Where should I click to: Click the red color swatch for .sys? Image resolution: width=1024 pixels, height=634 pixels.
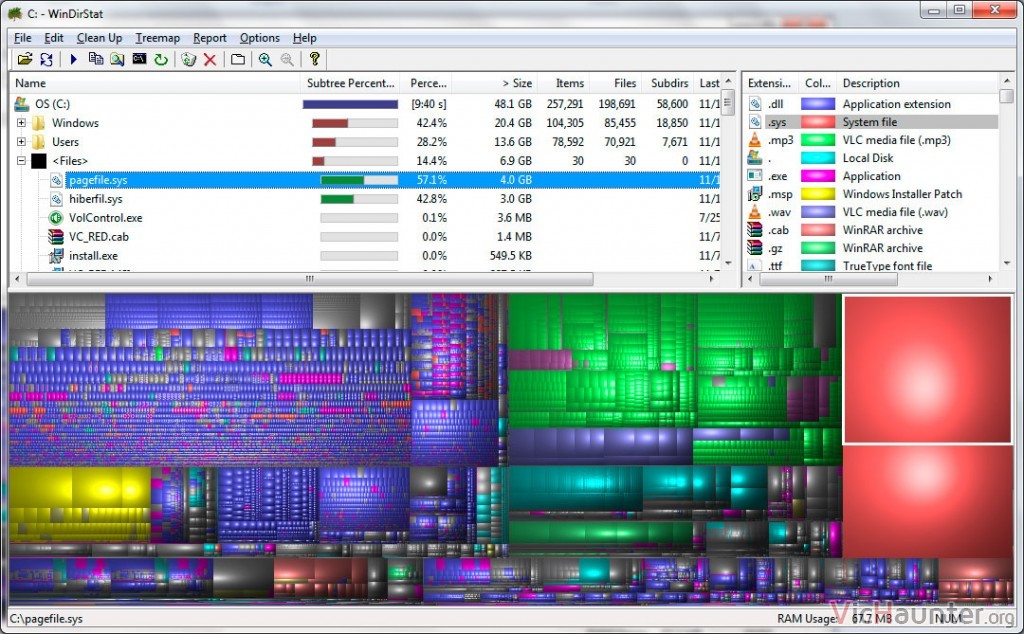(x=818, y=122)
